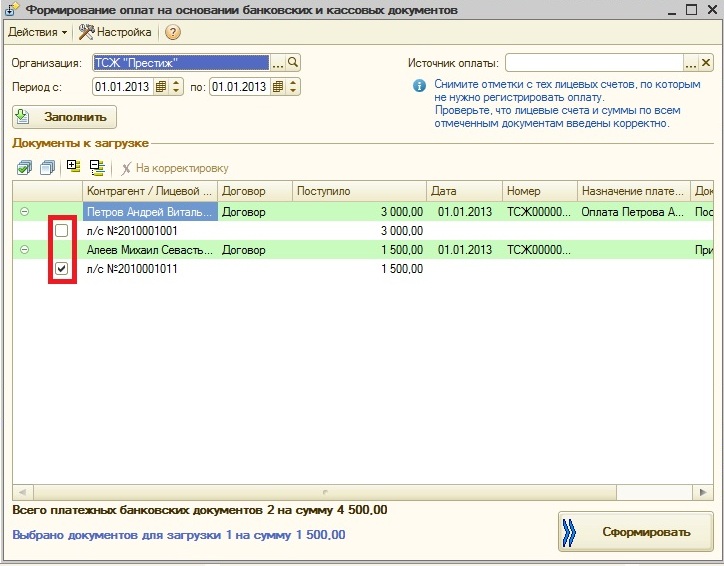724x566 pixels.
Task: Click the check all documents icon
Action: [24, 168]
